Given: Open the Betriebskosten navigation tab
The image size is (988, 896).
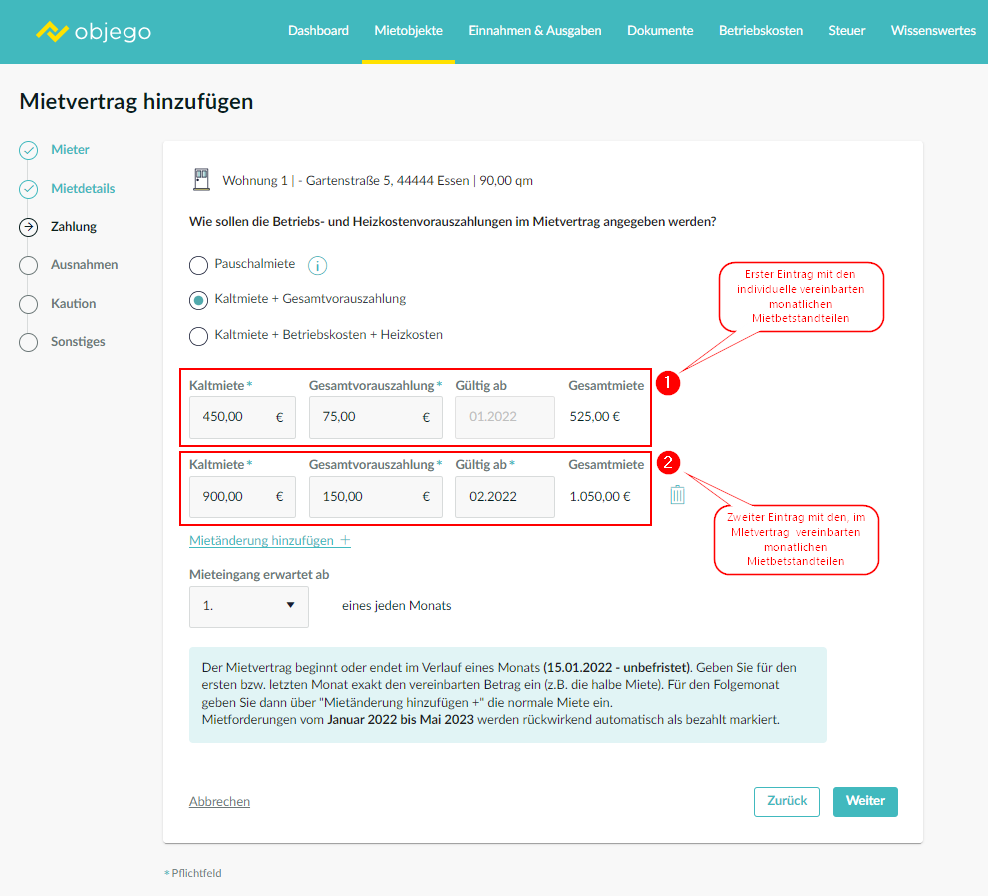Looking at the screenshot, I should click(760, 31).
